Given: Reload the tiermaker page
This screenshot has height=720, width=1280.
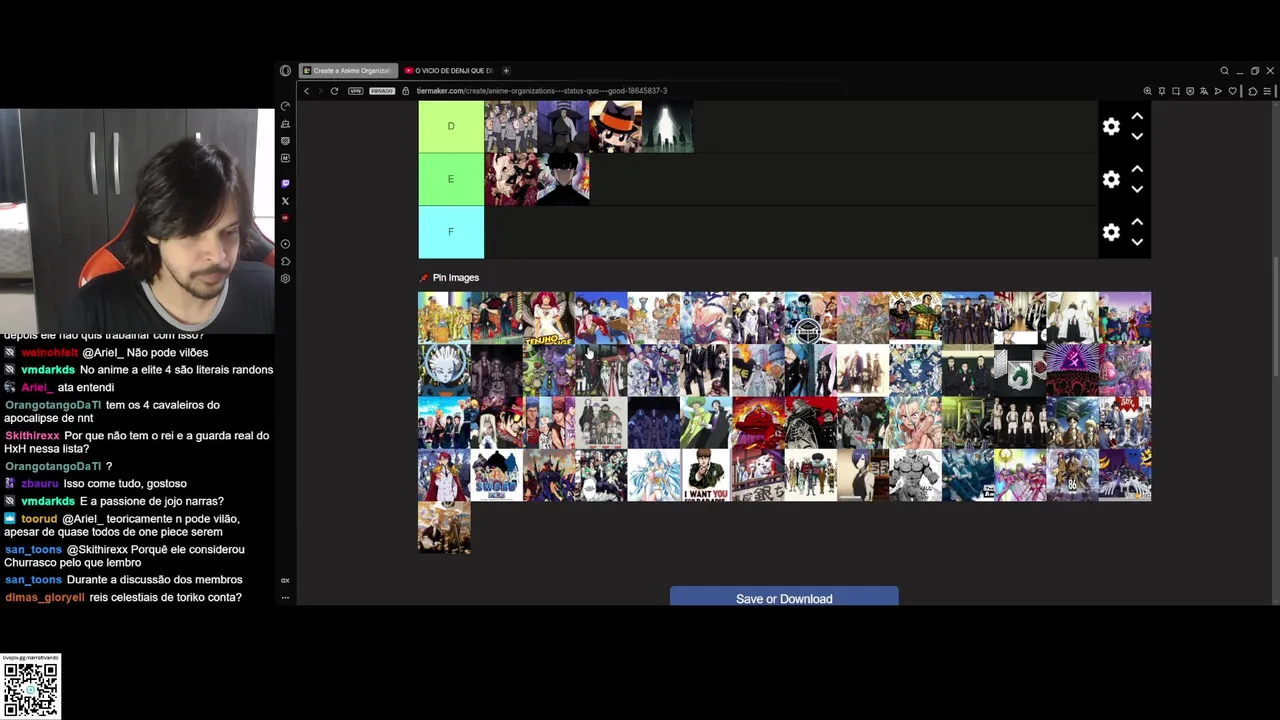Looking at the screenshot, I should 334,91.
